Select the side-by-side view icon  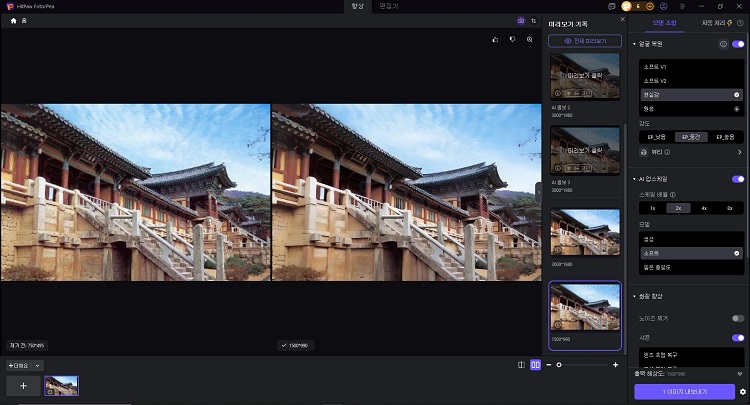point(535,365)
